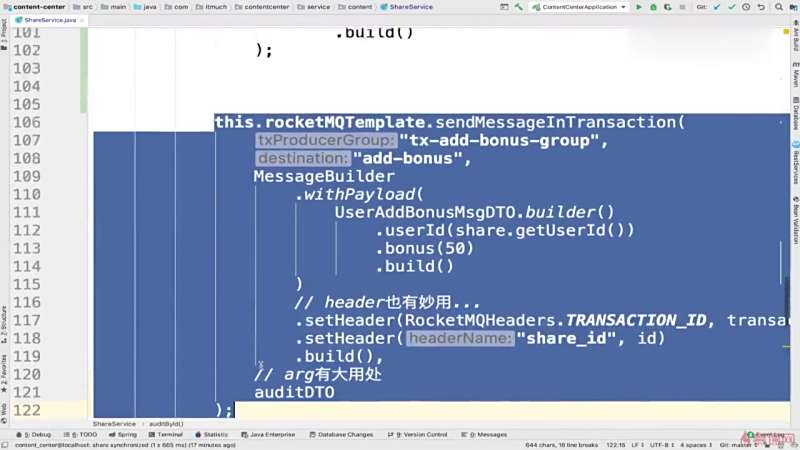
Task: Open the Project tool window sidebar
Action: pyautogui.click(x=4, y=35)
